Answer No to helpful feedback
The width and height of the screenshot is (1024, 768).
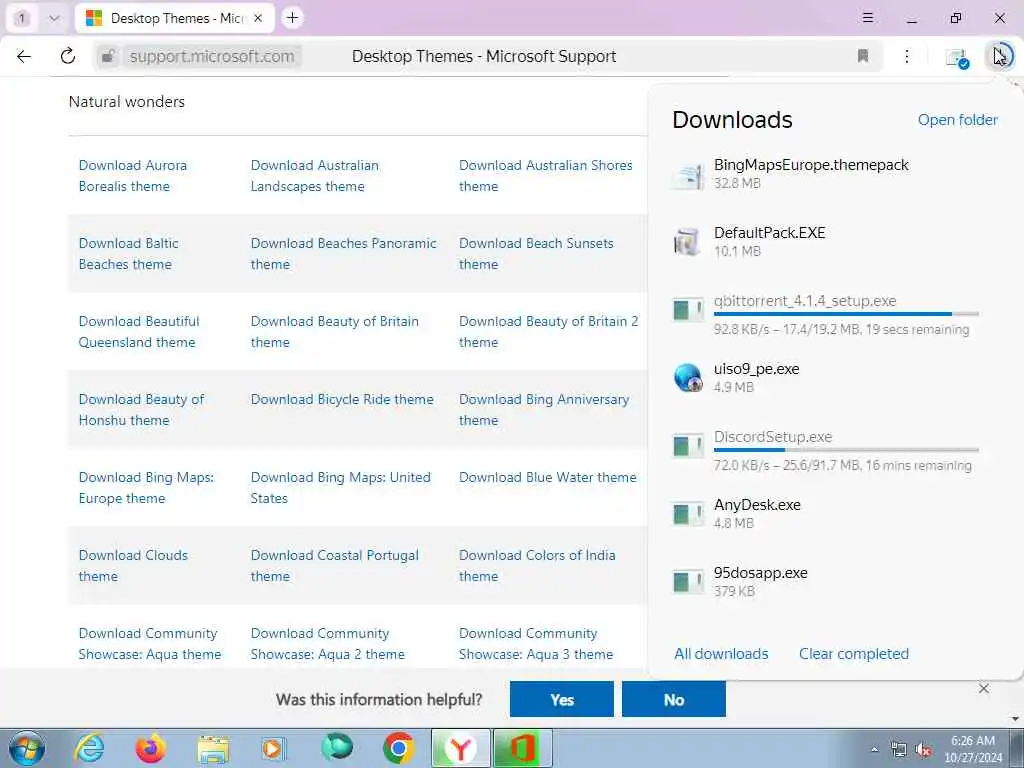tap(673, 699)
